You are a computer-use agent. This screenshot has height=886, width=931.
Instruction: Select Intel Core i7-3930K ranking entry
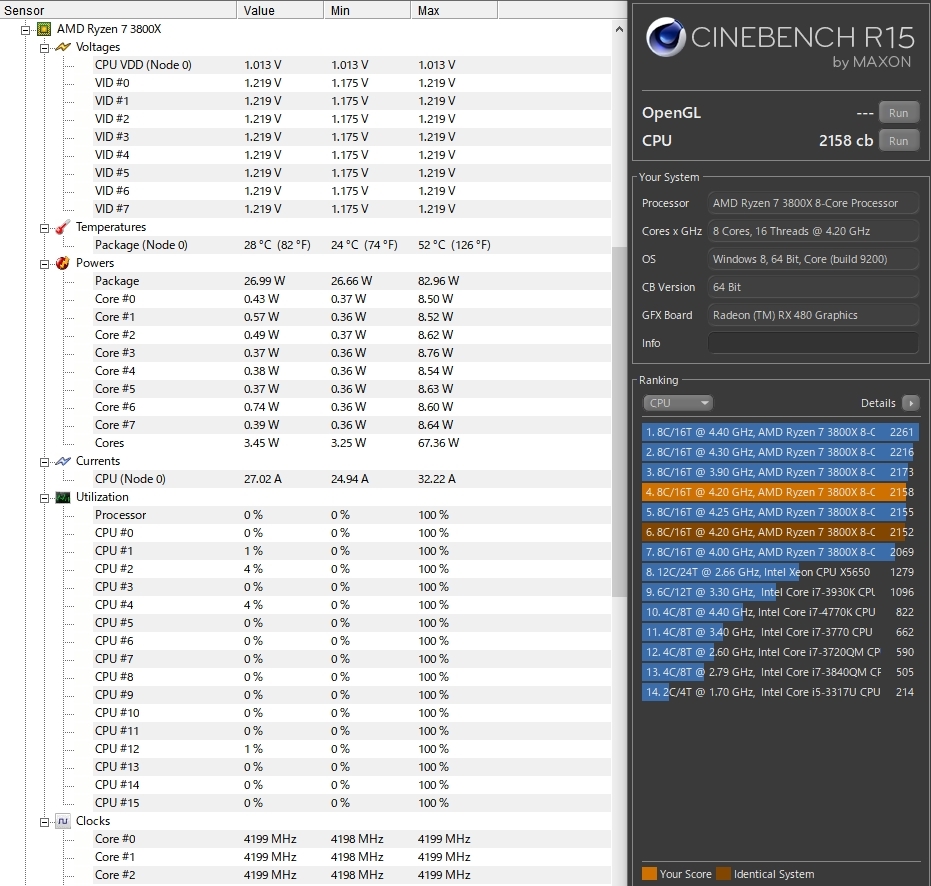(x=780, y=592)
